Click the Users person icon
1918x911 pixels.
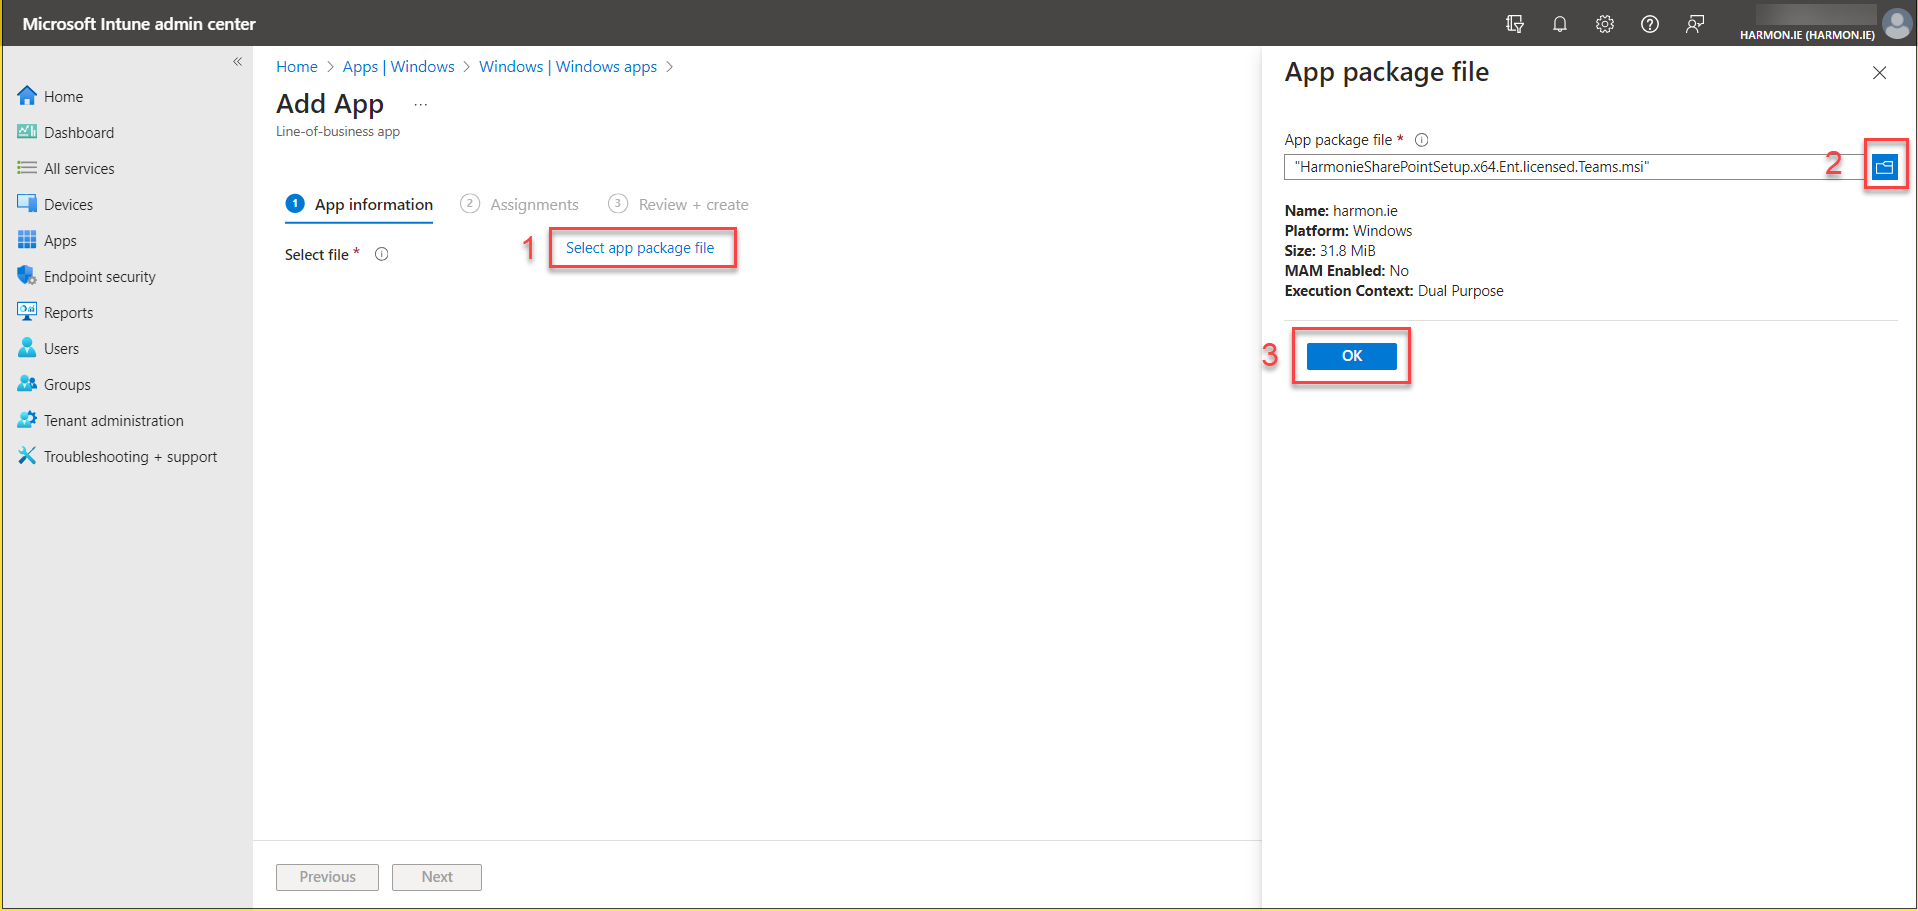(27, 348)
